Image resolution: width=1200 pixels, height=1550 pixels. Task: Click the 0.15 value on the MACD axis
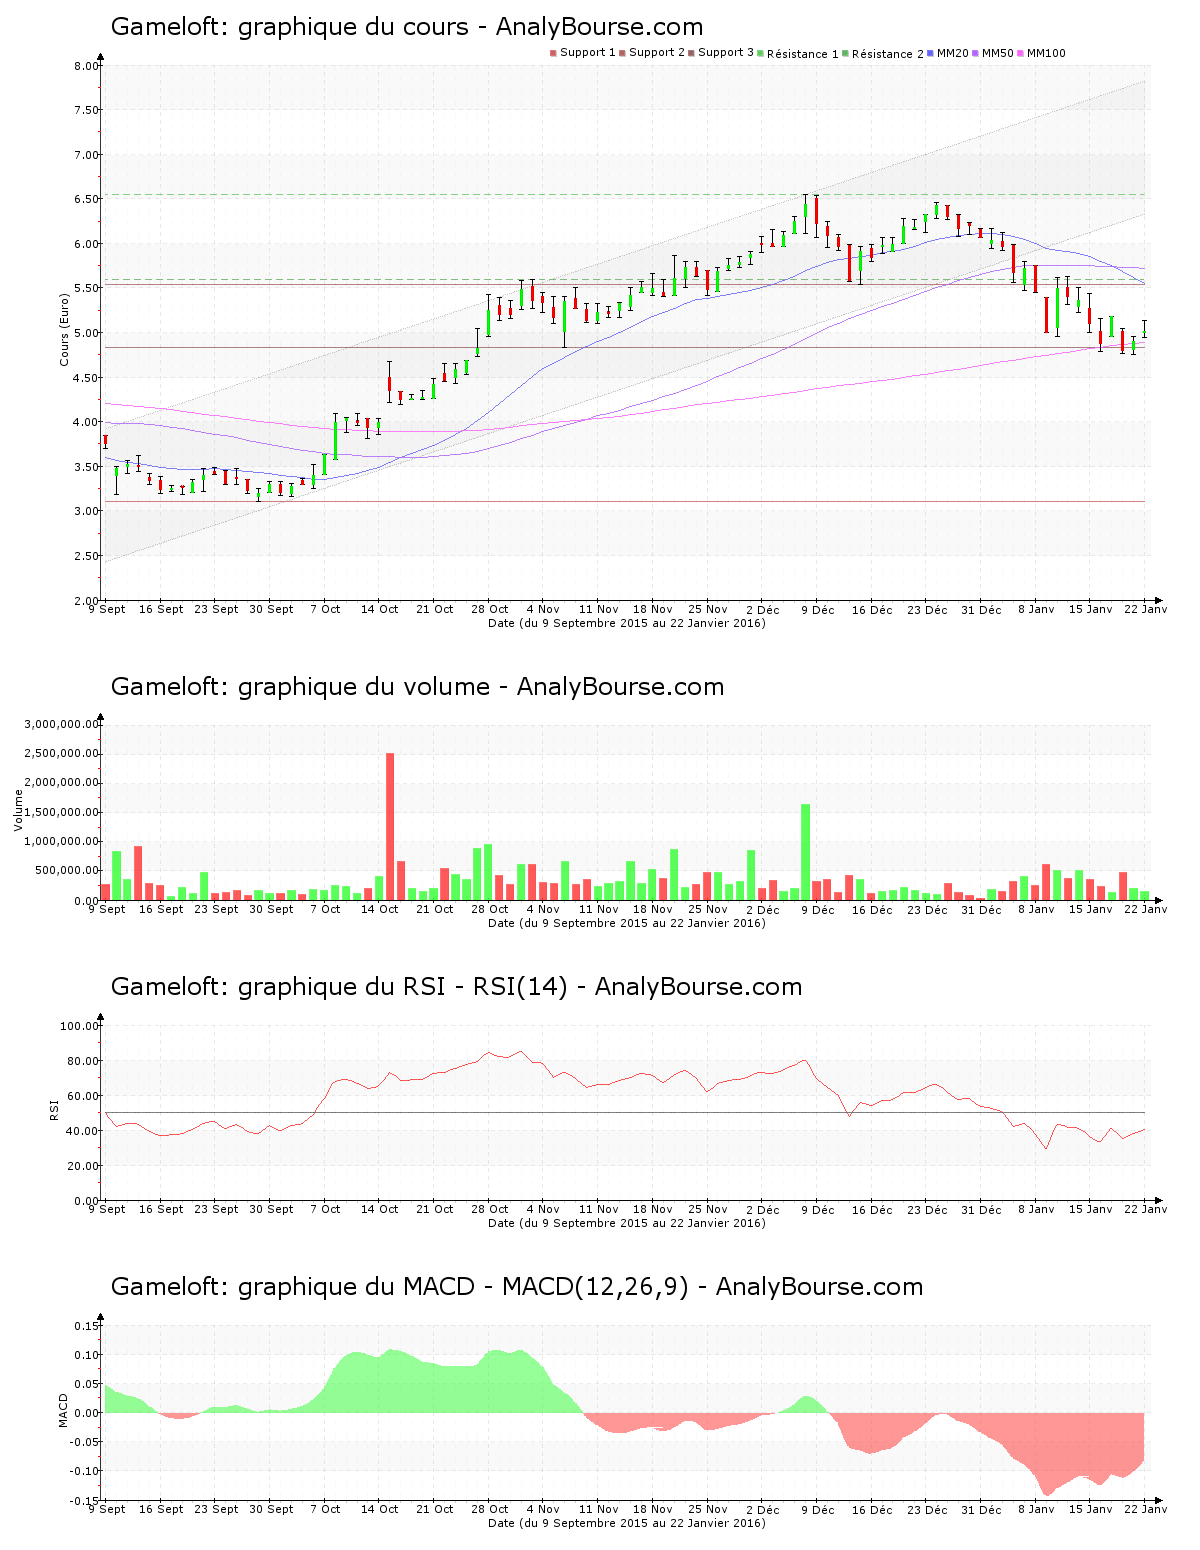[x=88, y=1326]
